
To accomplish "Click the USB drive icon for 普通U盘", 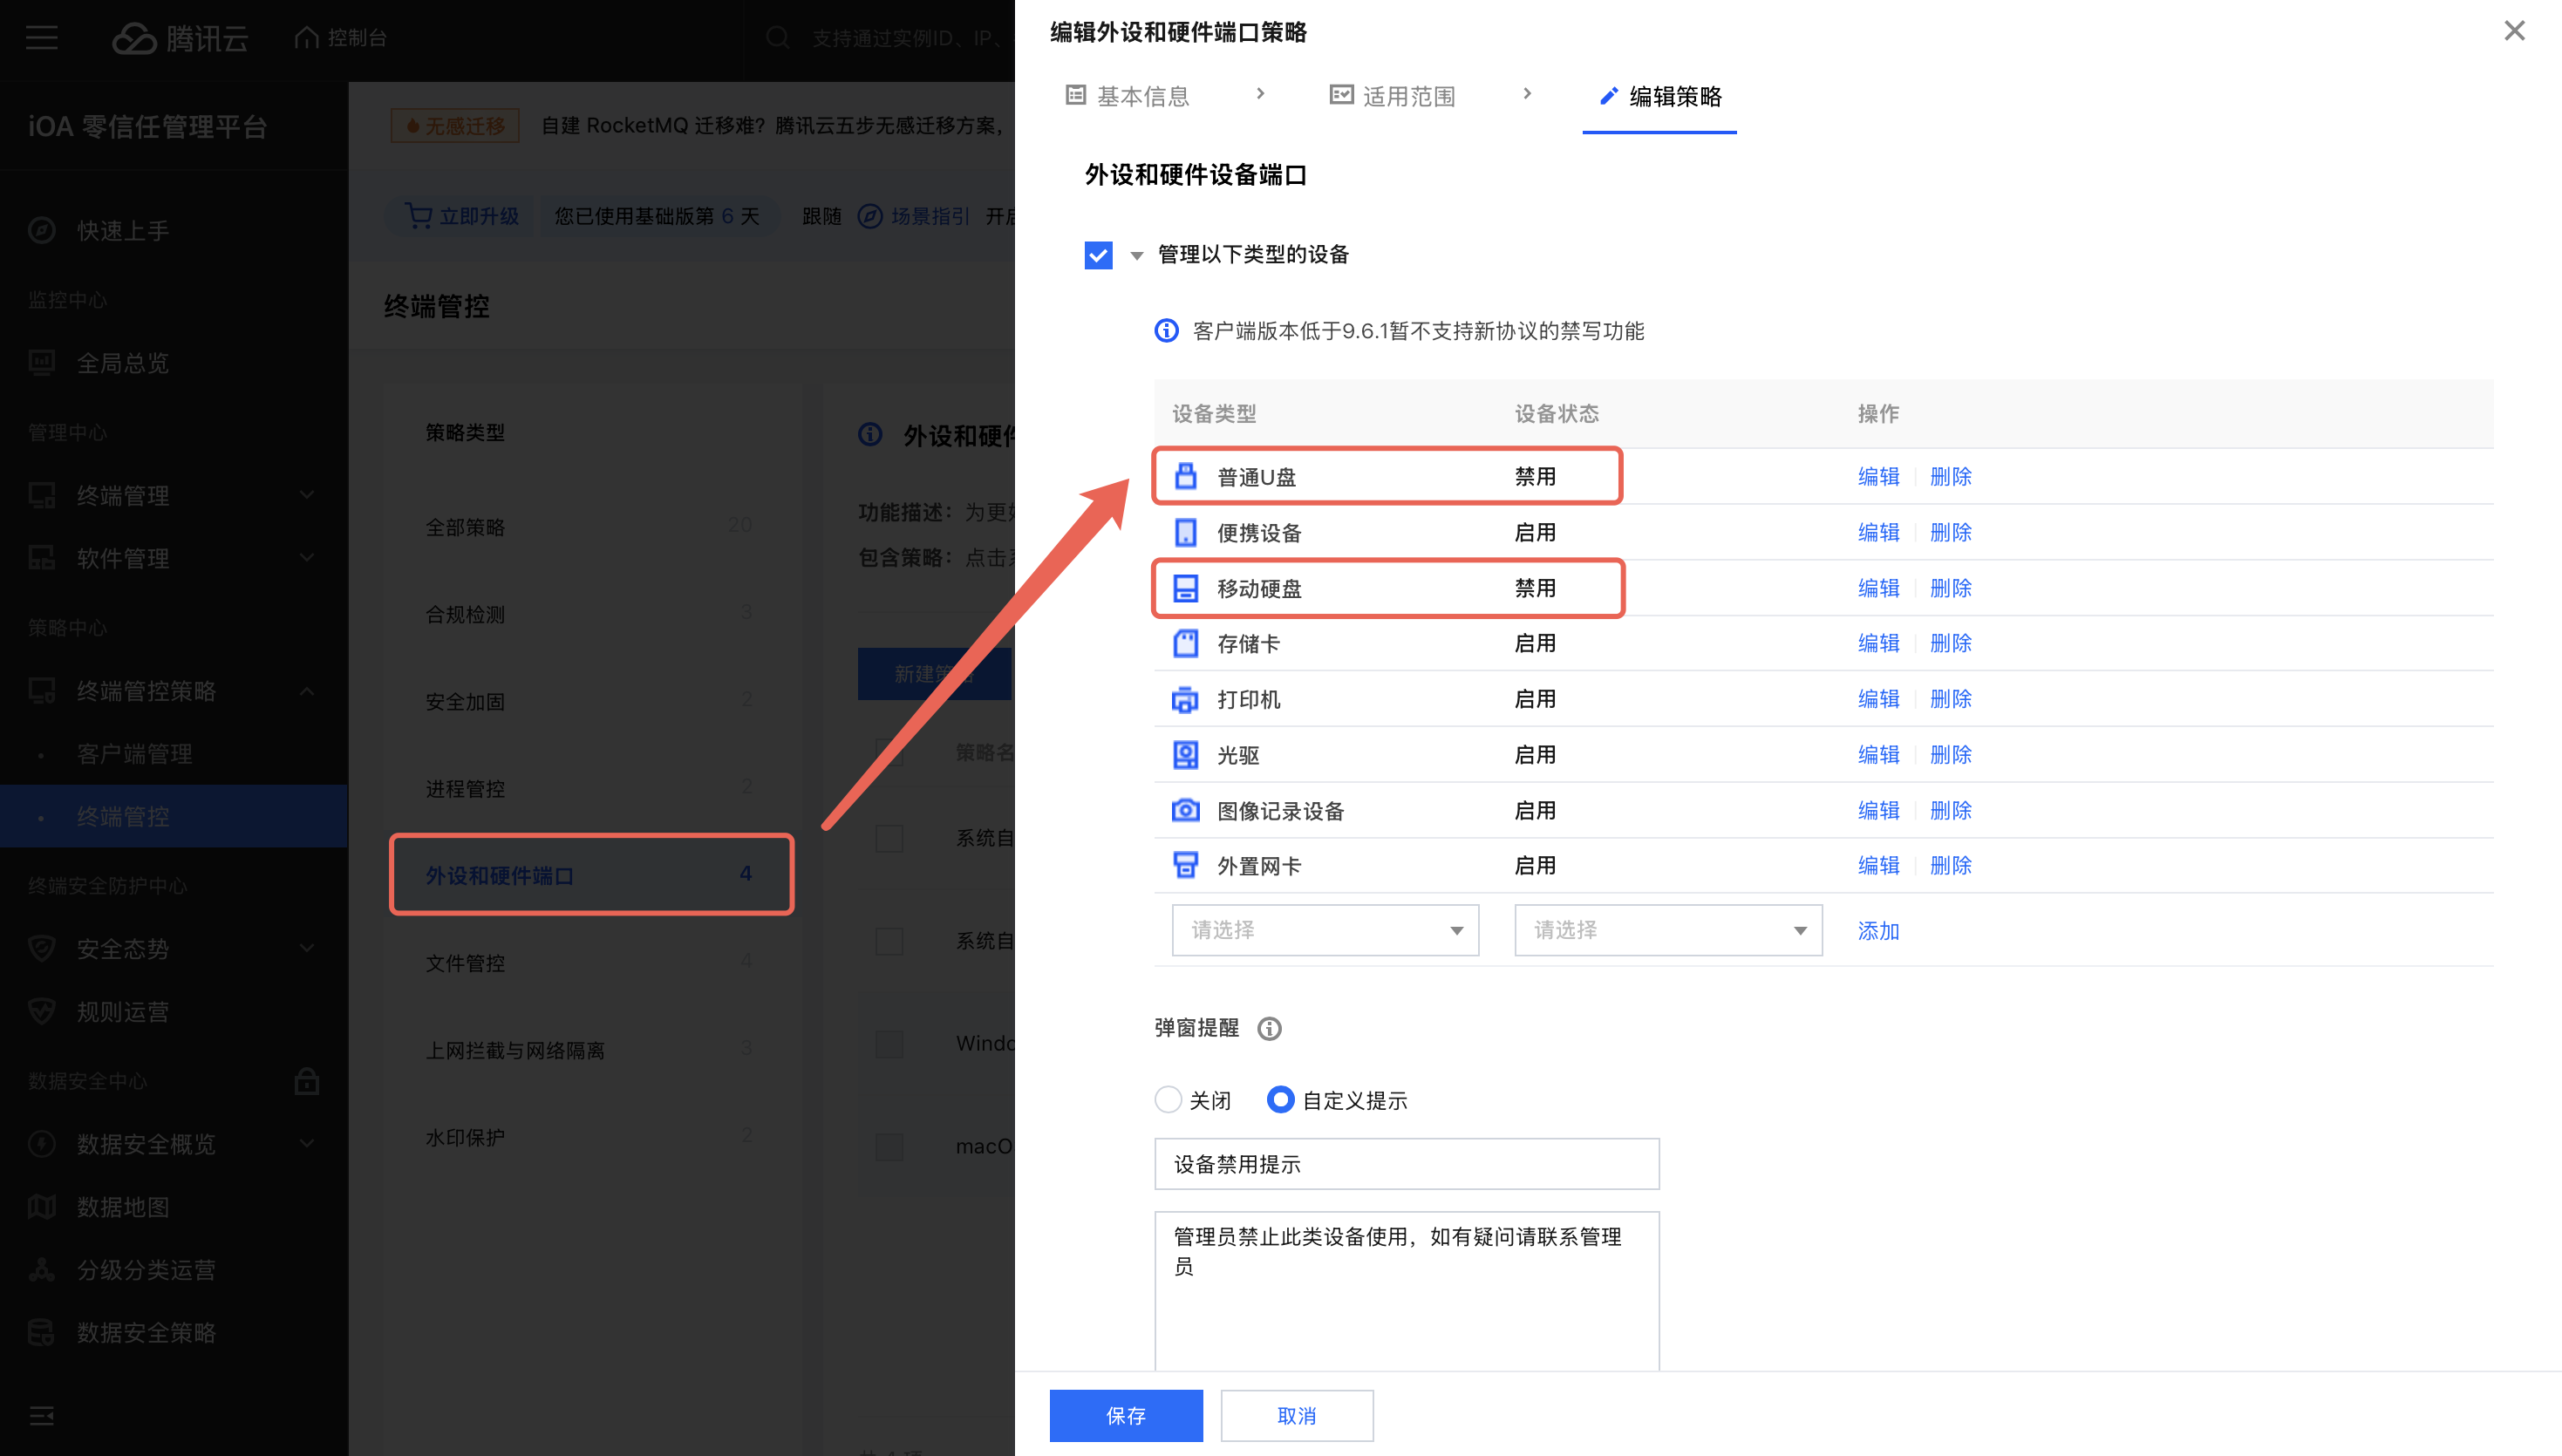I will 1185,476.
